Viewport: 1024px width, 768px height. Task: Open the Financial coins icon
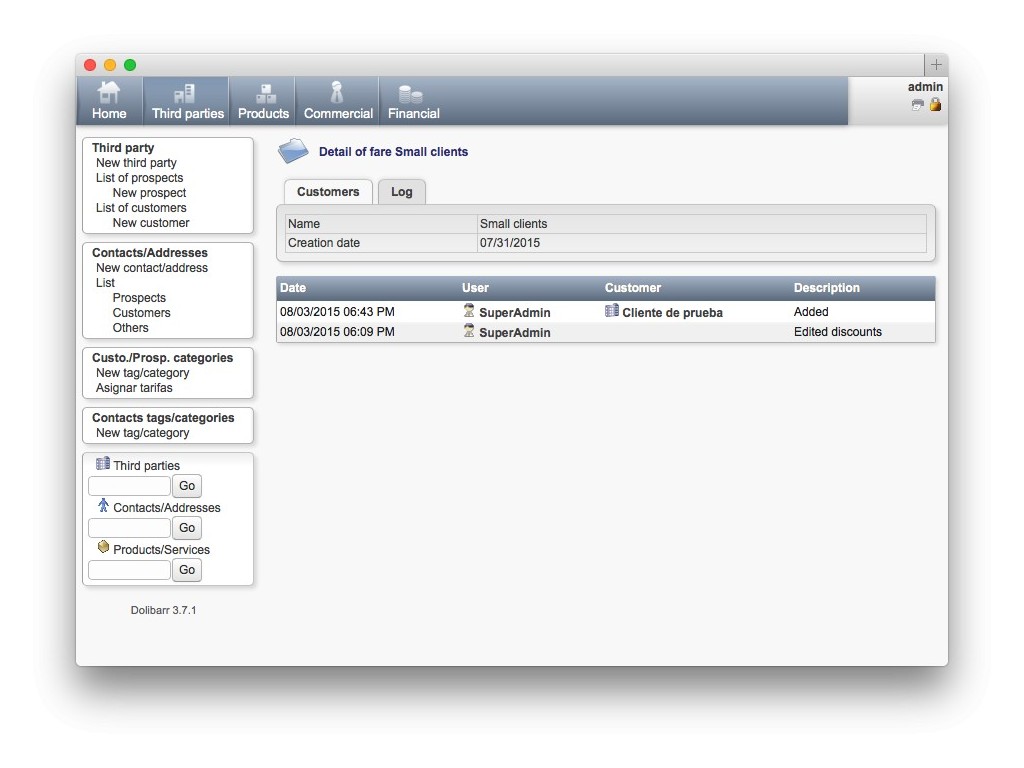point(411,94)
